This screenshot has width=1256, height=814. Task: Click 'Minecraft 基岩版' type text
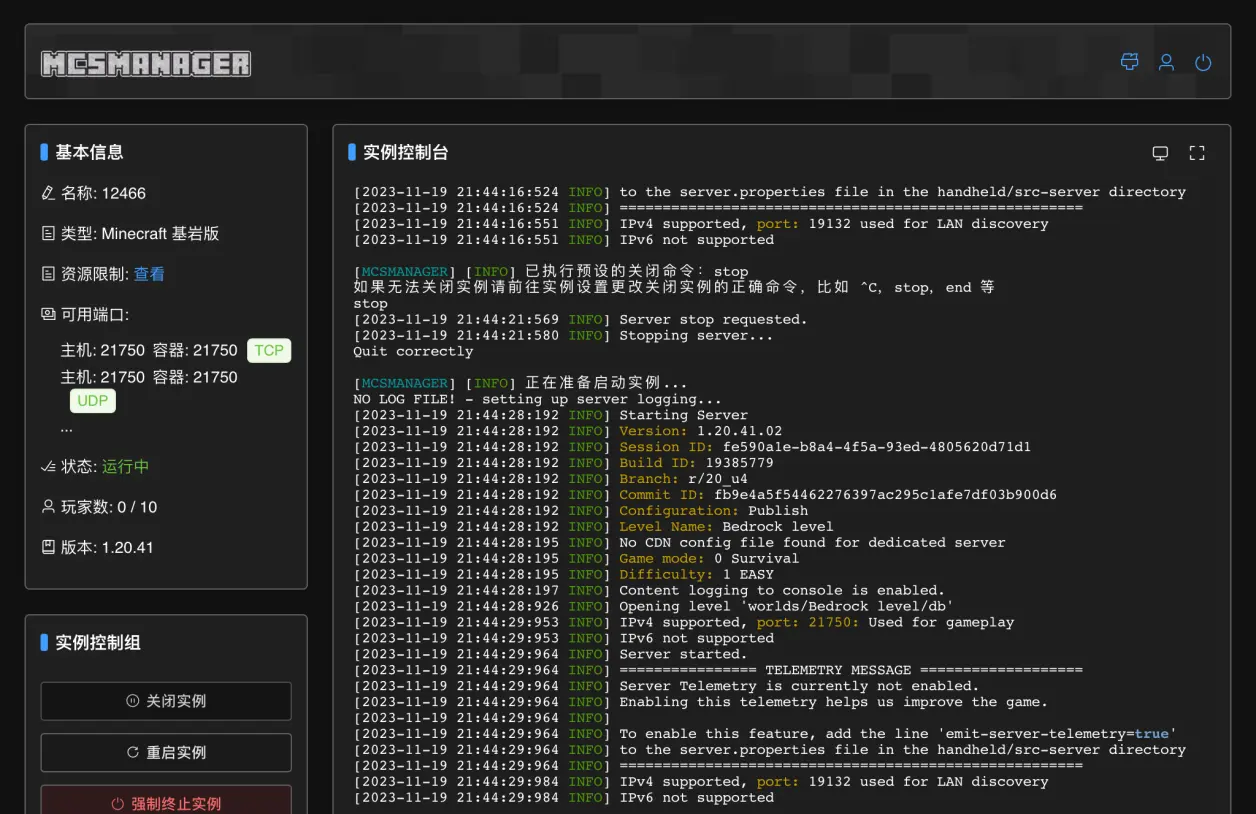point(161,233)
